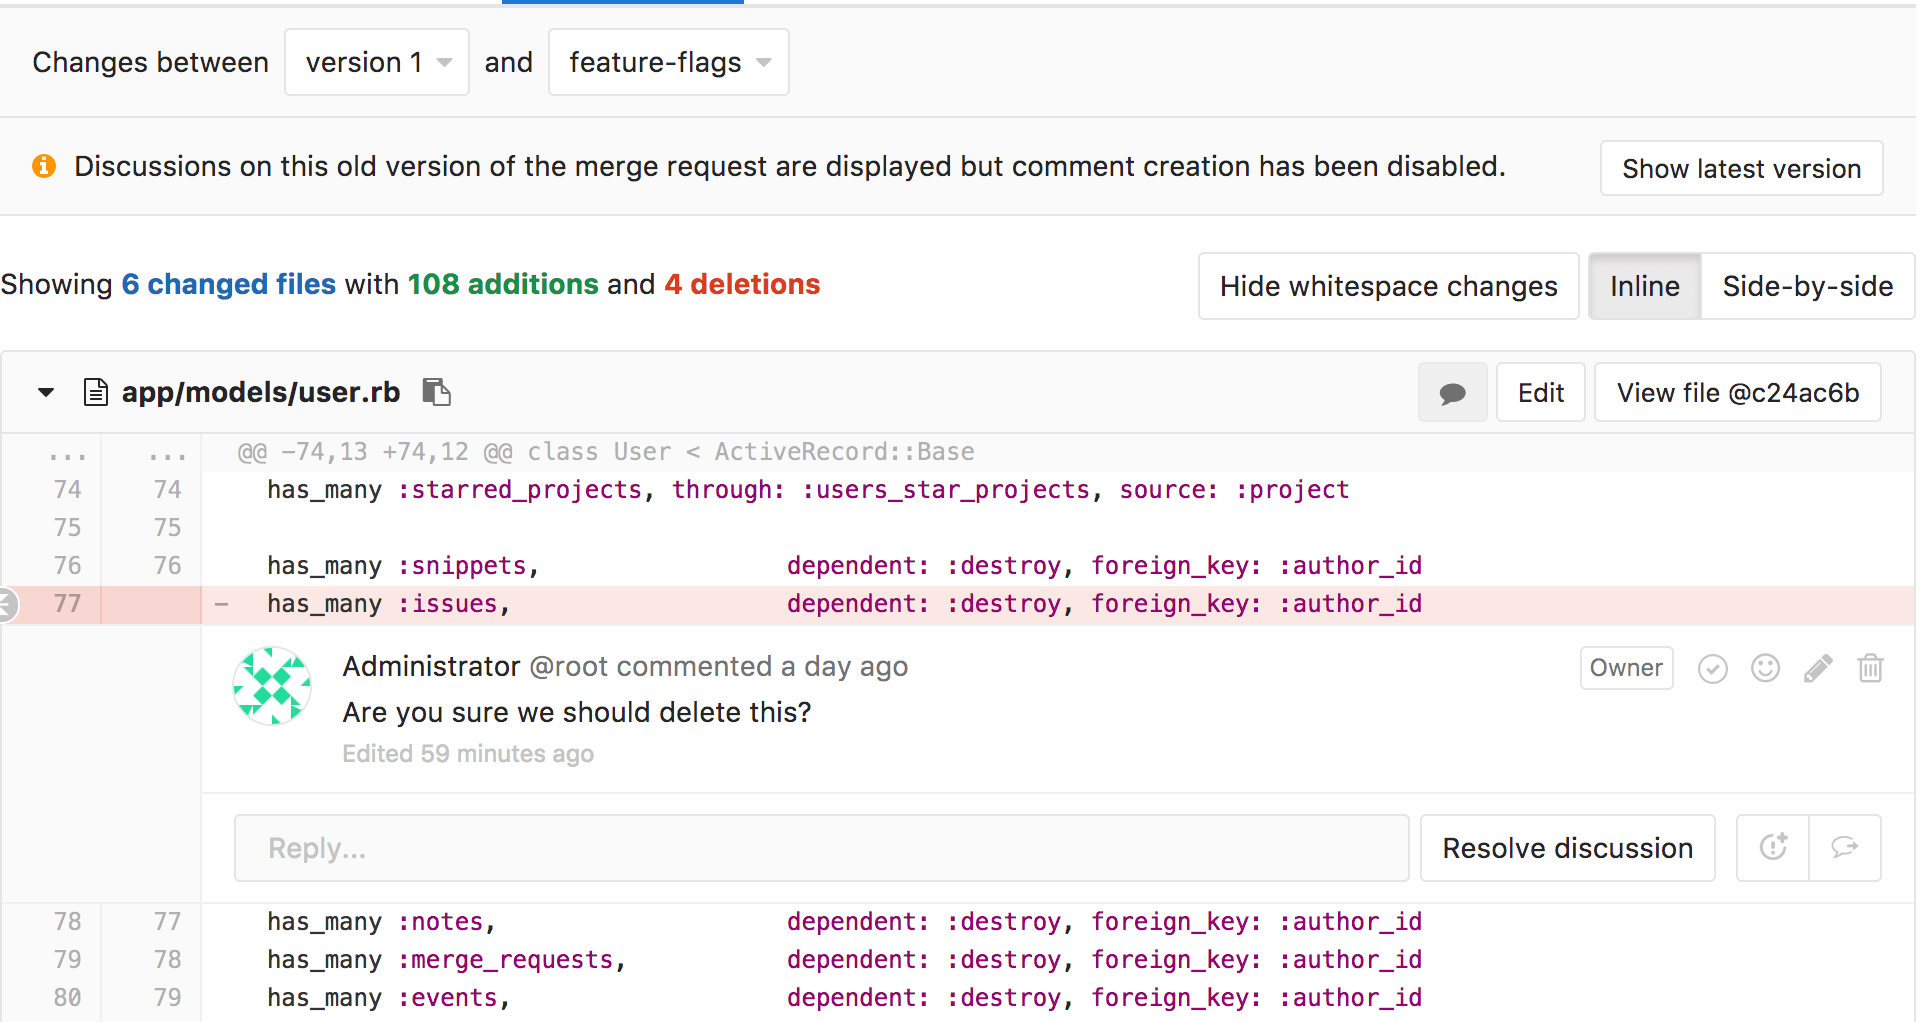Collapse the app/models/user.rb file diff
Image resolution: width=1922 pixels, height=1022 pixels.
coord(46,392)
